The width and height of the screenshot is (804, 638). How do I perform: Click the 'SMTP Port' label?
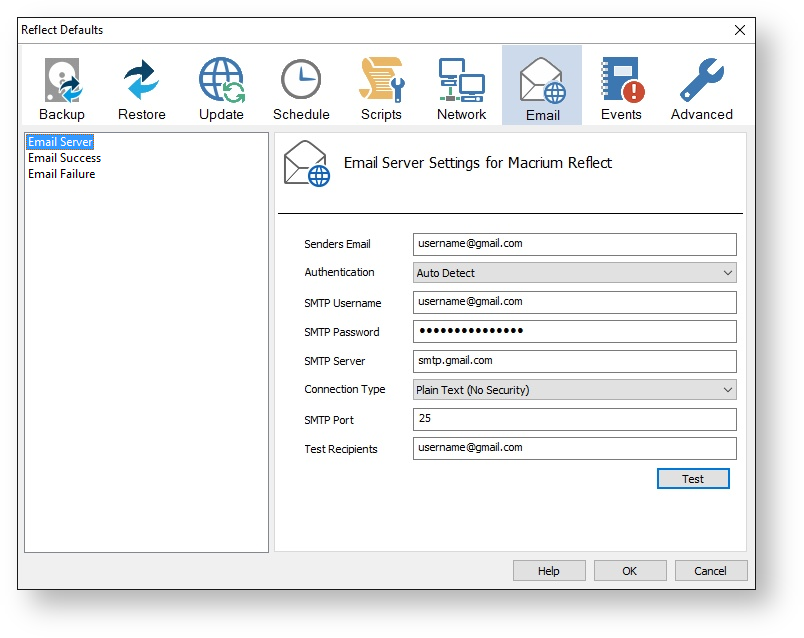[329, 420]
